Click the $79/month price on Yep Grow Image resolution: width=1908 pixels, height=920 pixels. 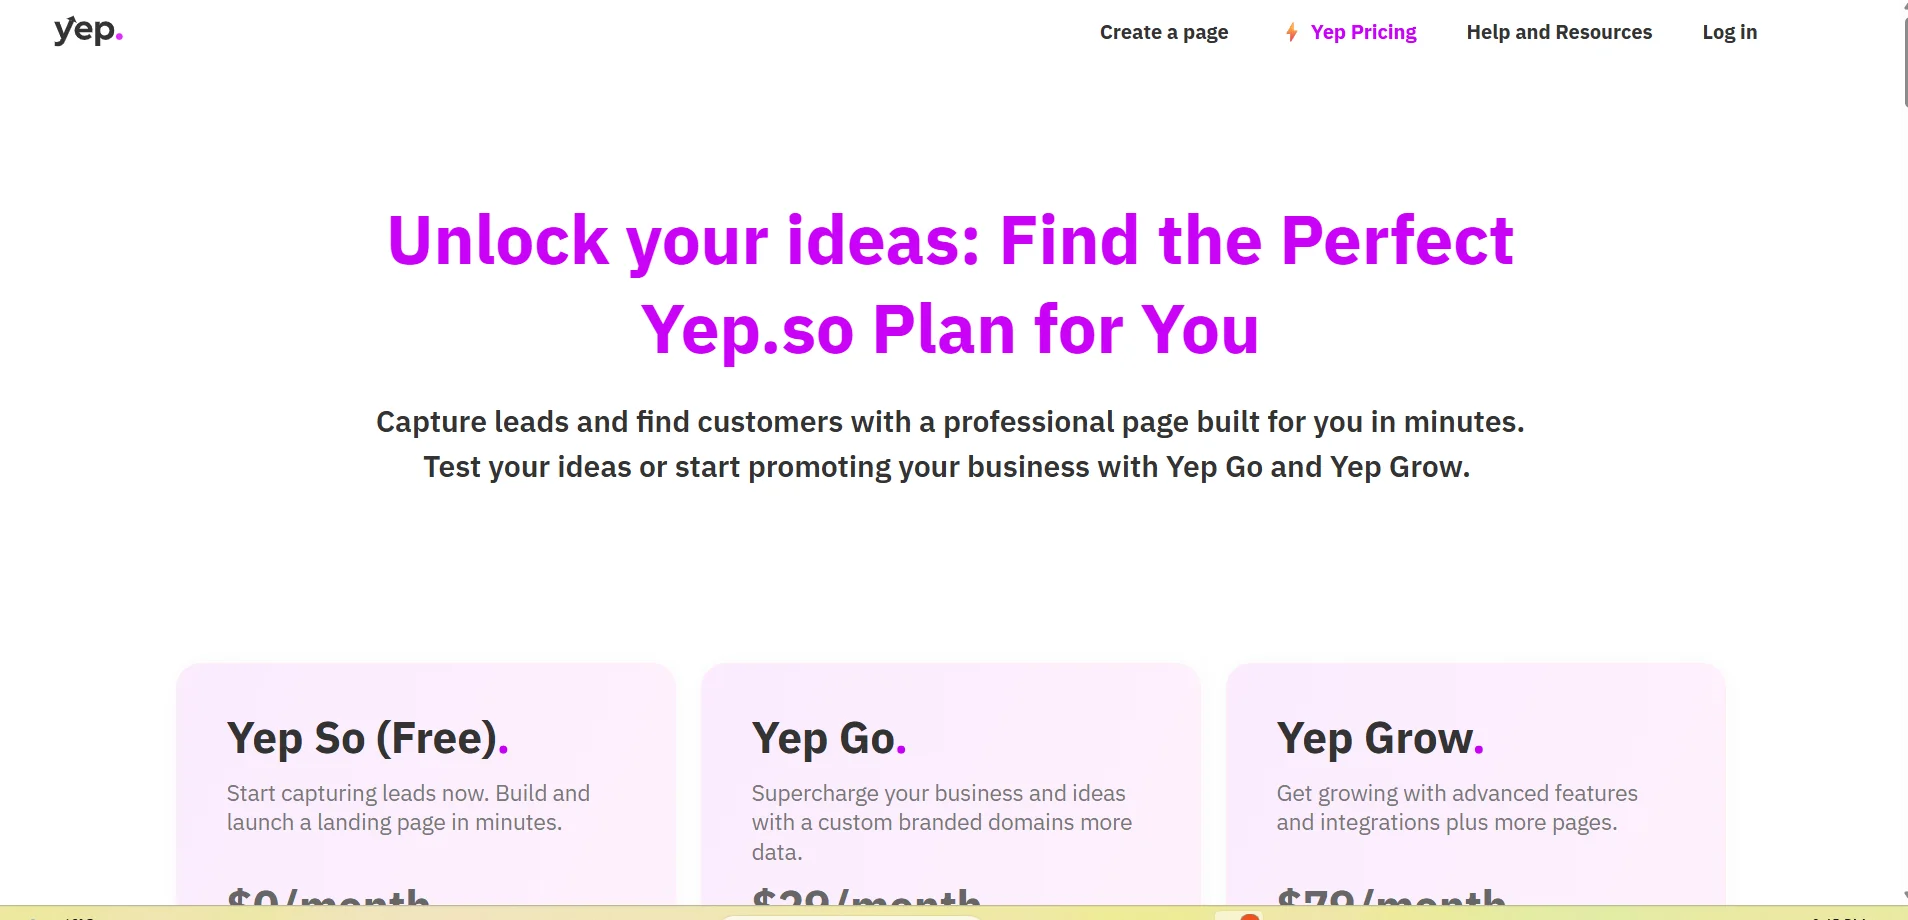[1391, 897]
